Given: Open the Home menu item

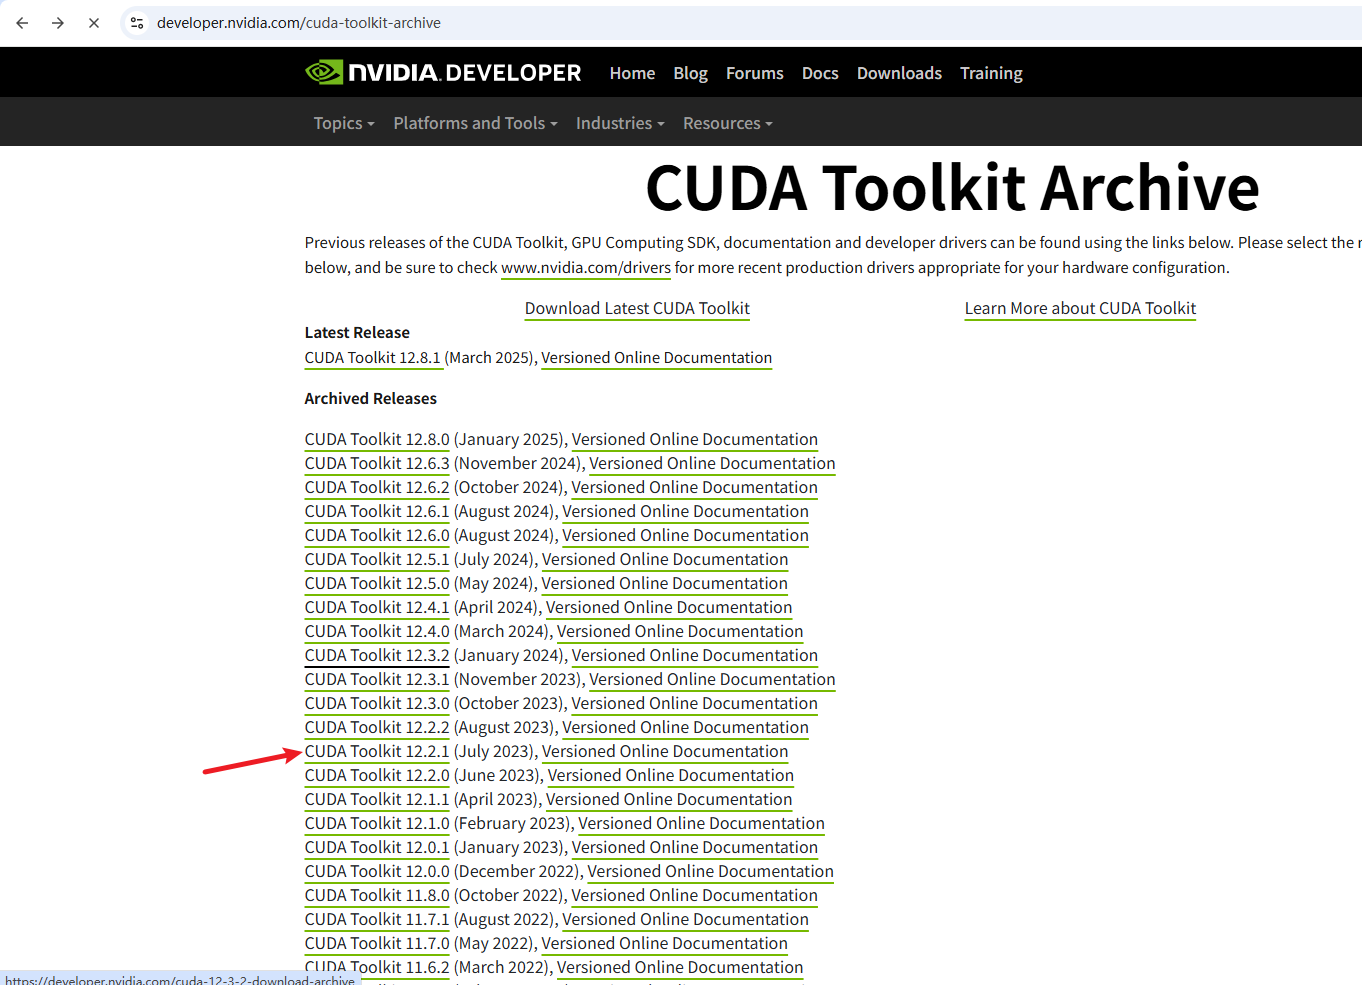Looking at the screenshot, I should (x=632, y=73).
